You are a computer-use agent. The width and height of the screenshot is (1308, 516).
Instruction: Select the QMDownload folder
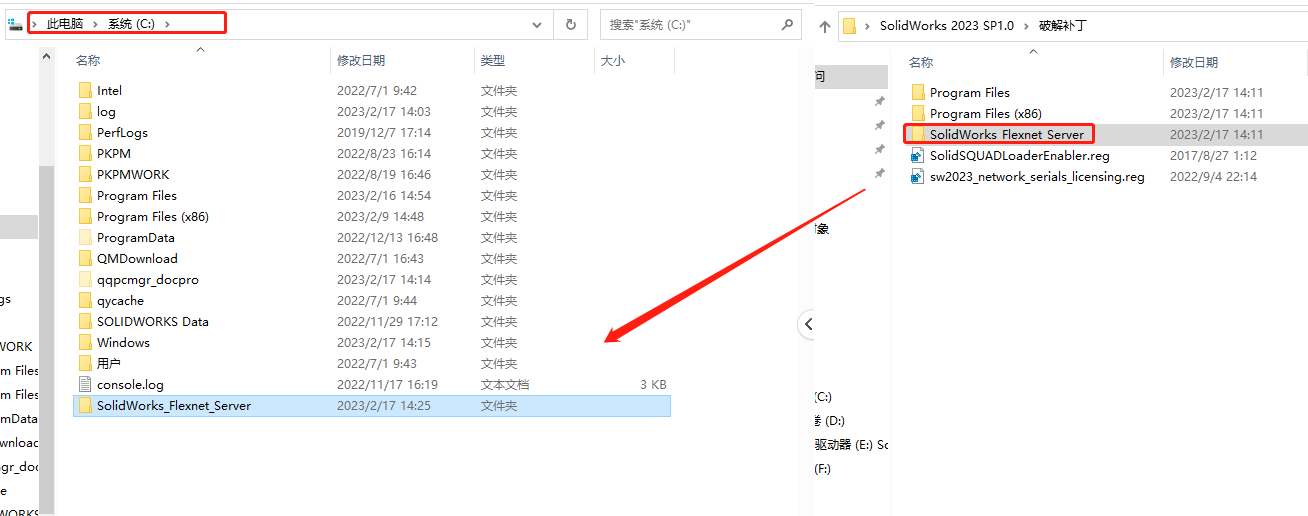click(137, 259)
